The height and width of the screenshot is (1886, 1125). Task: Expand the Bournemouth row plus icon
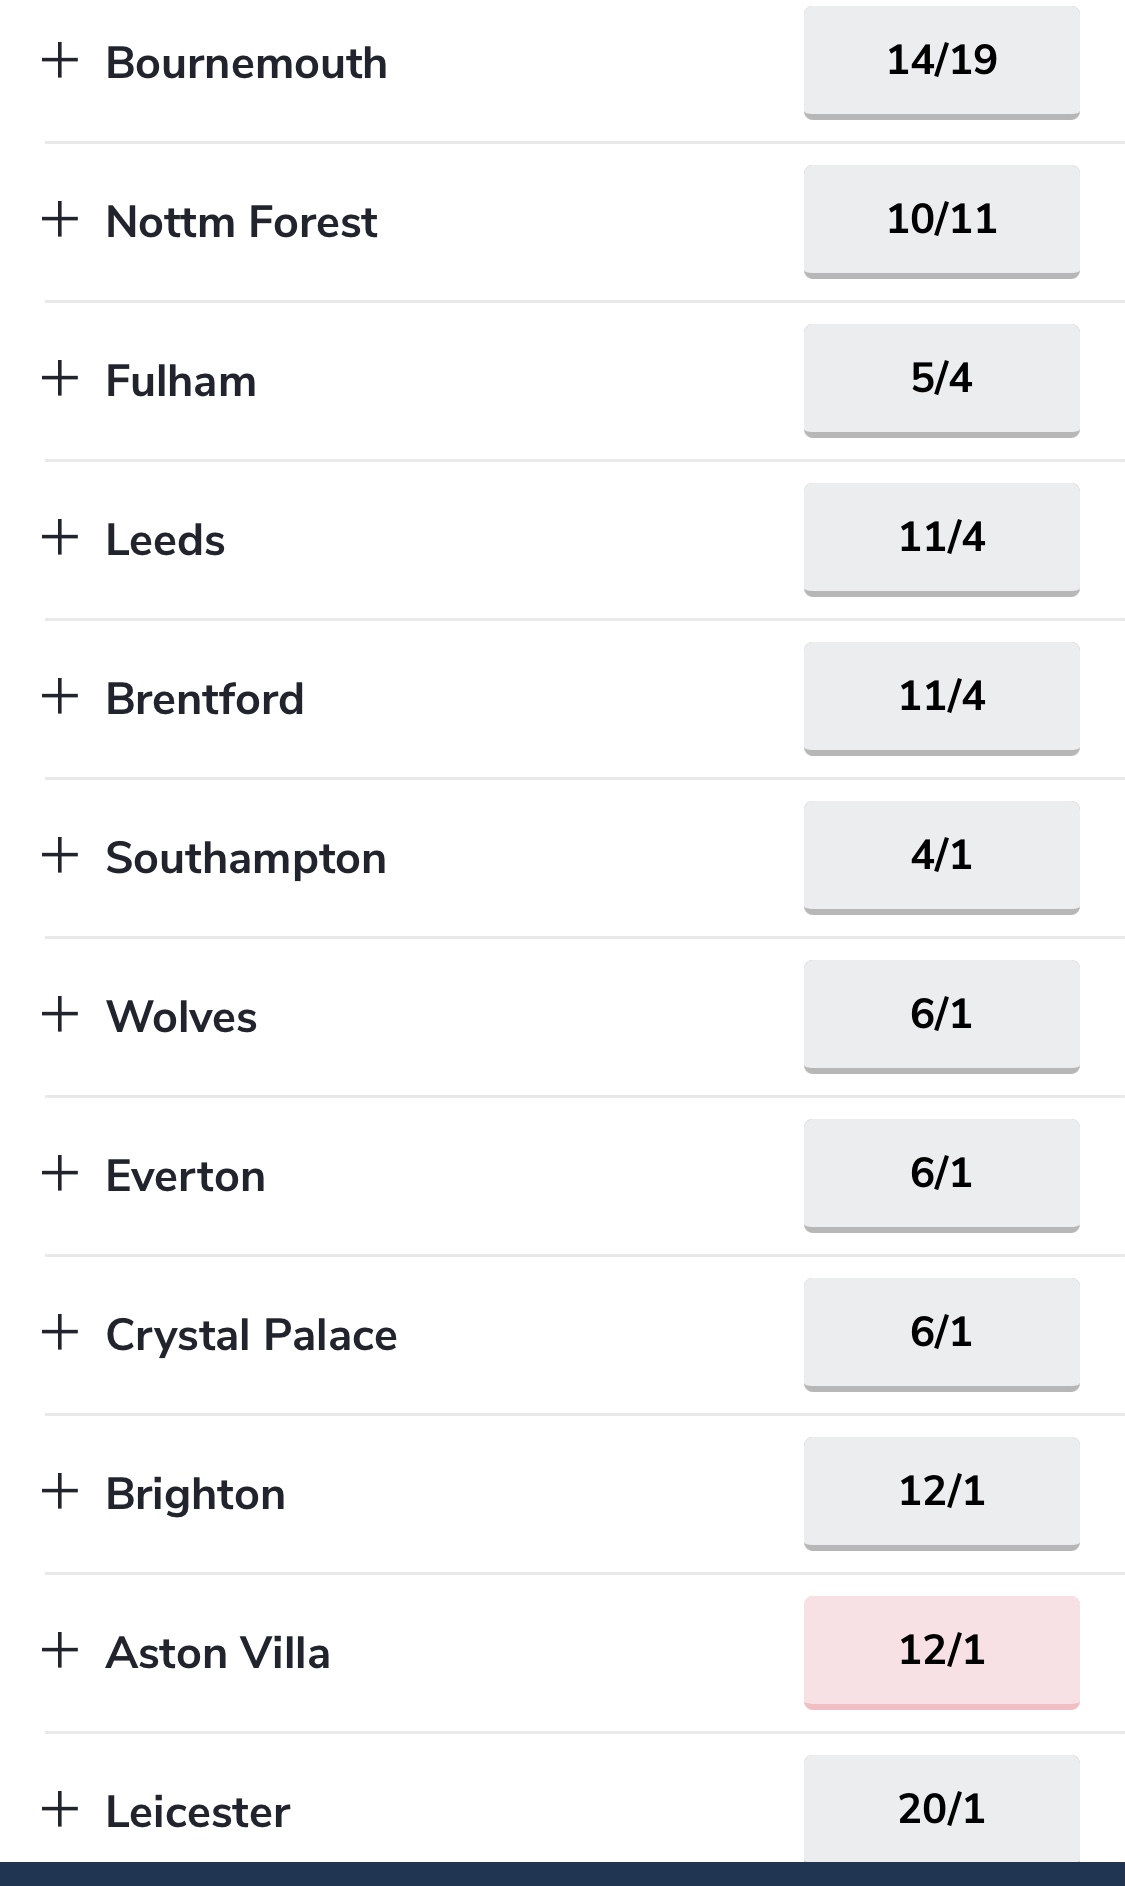[60, 60]
